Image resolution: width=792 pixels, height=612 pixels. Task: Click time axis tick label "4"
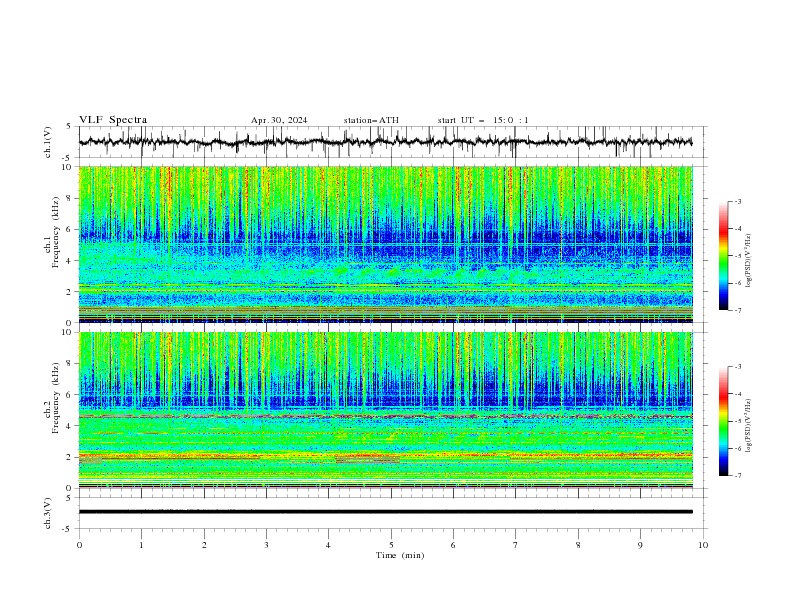pyautogui.click(x=329, y=545)
